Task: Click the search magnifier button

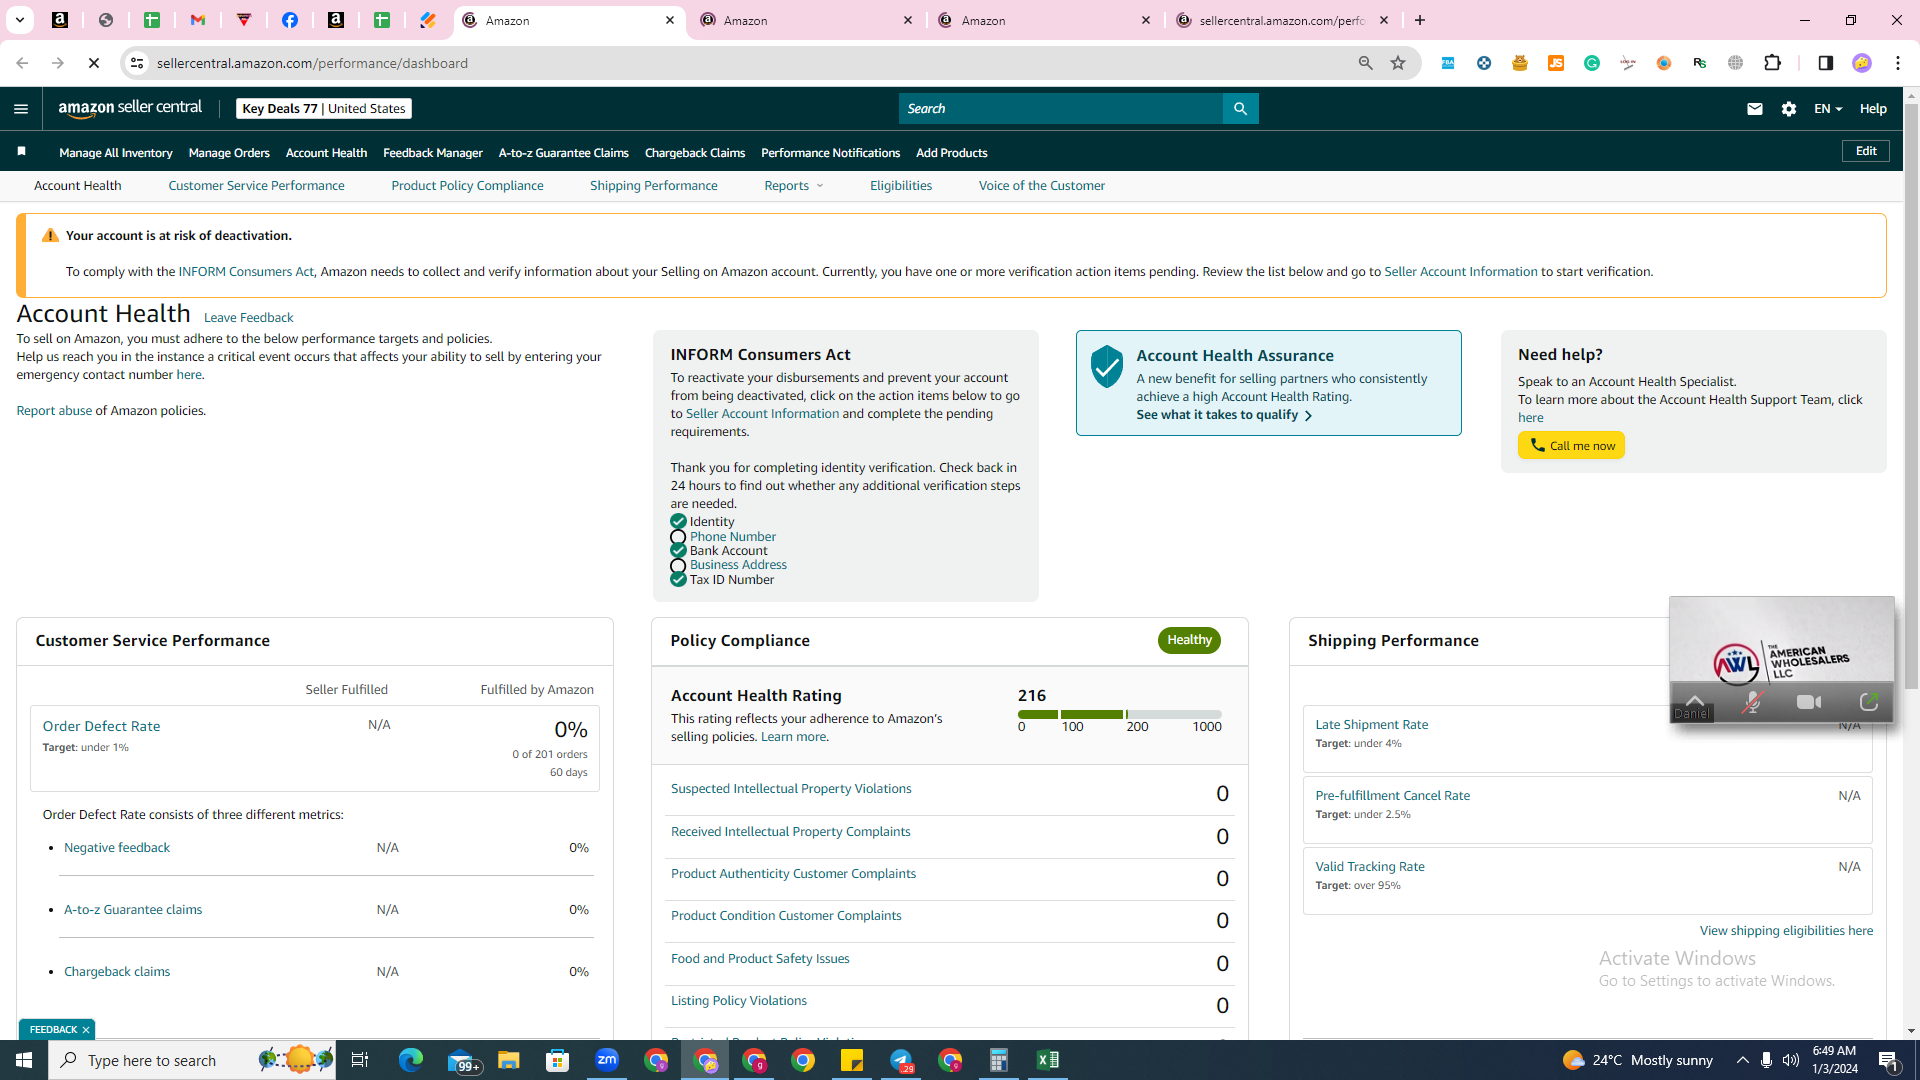Action: coord(1240,109)
